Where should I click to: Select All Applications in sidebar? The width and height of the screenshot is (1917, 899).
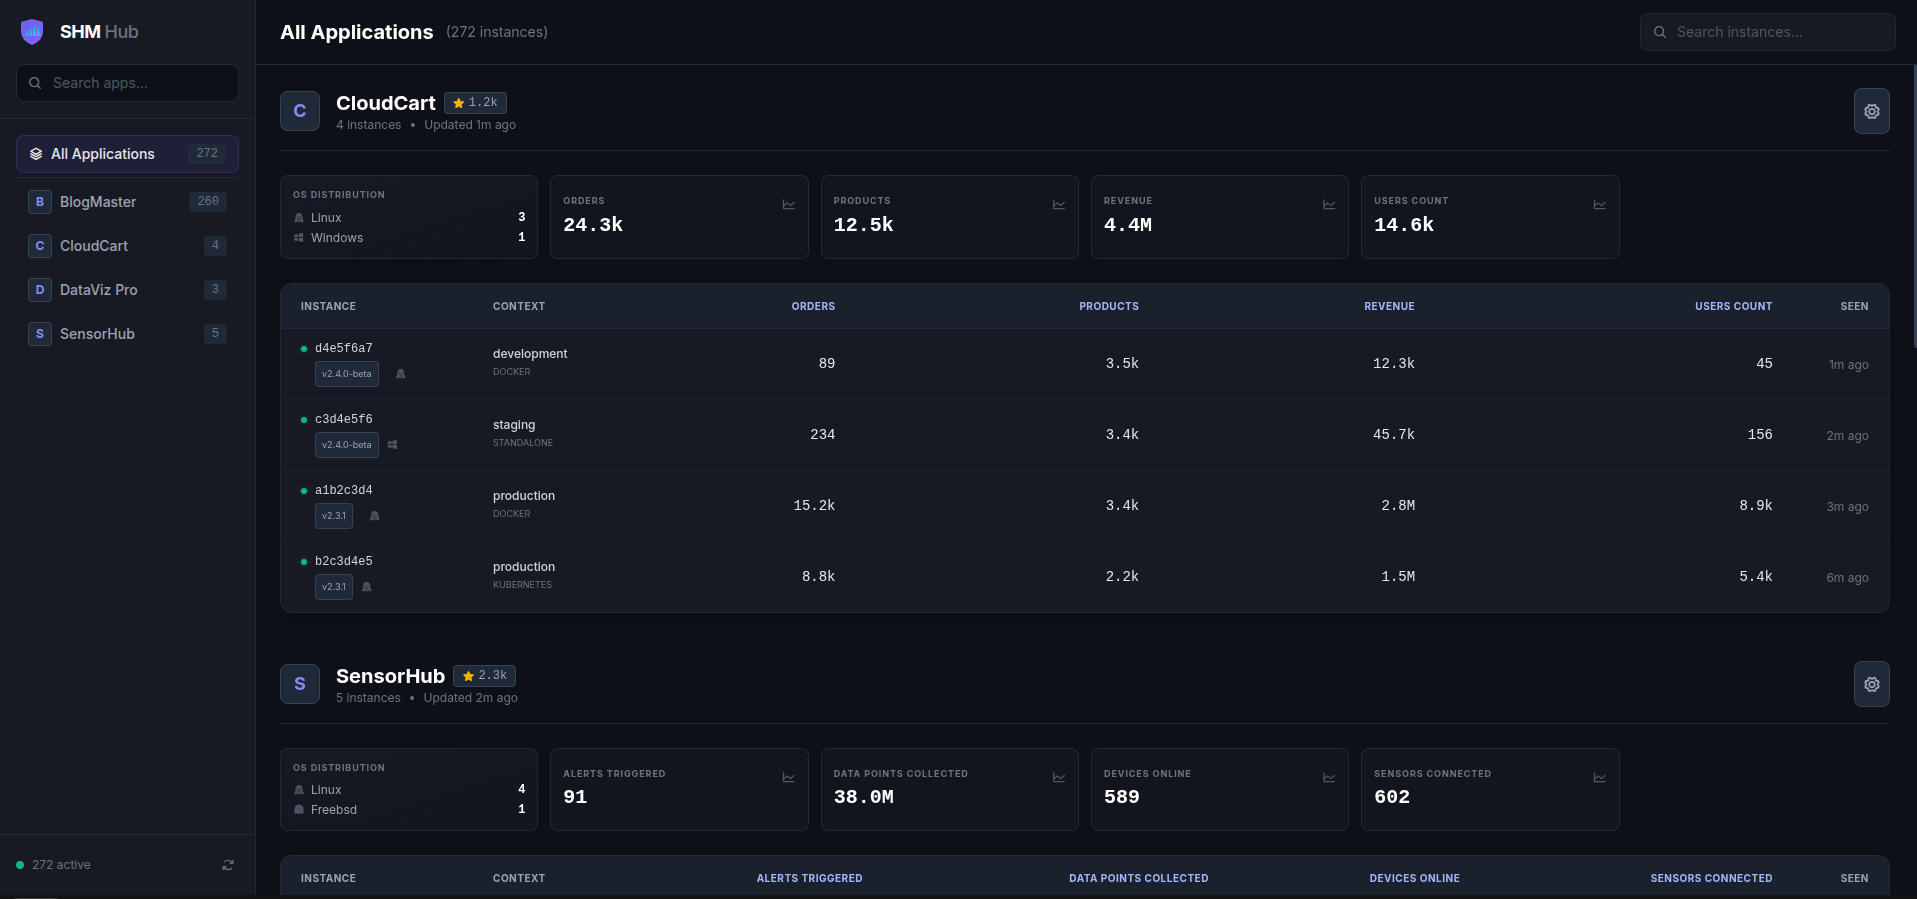tap(127, 154)
